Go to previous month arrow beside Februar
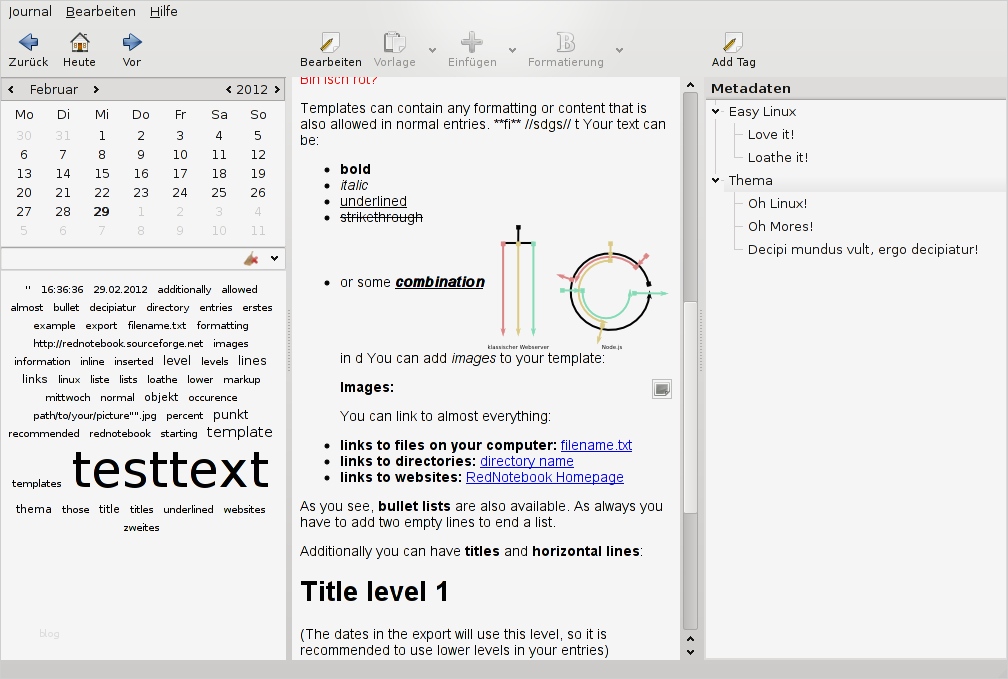The image size is (1008, 679). coord(11,90)
